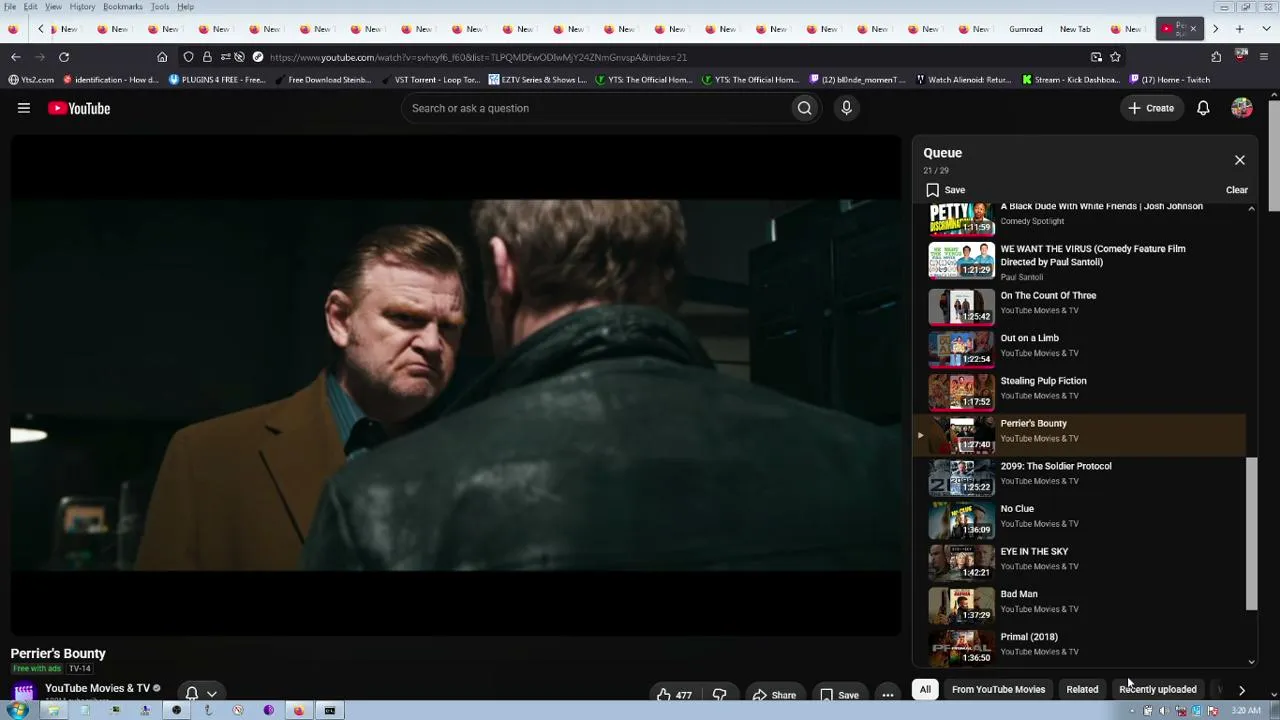Screen dimensions: 1280x720
Task: Open the View menu
Action: pyautogui.click(x=54, y=7)
